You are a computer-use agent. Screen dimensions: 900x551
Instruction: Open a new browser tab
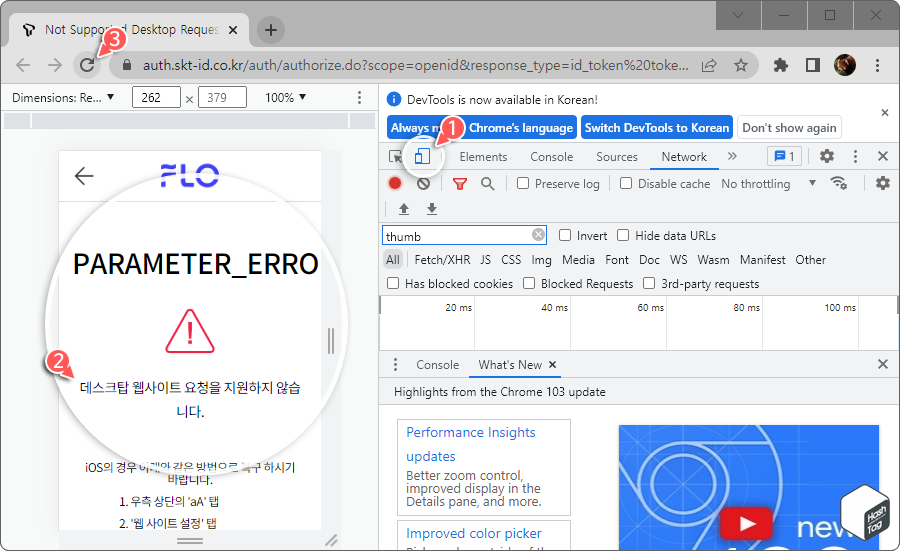click(x=271, y=30)
